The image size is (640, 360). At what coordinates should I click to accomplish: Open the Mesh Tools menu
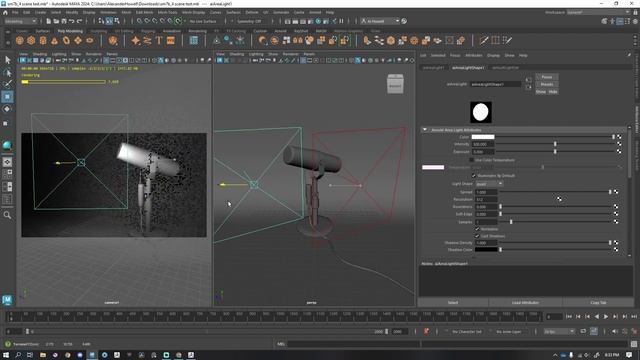[168, 12]
